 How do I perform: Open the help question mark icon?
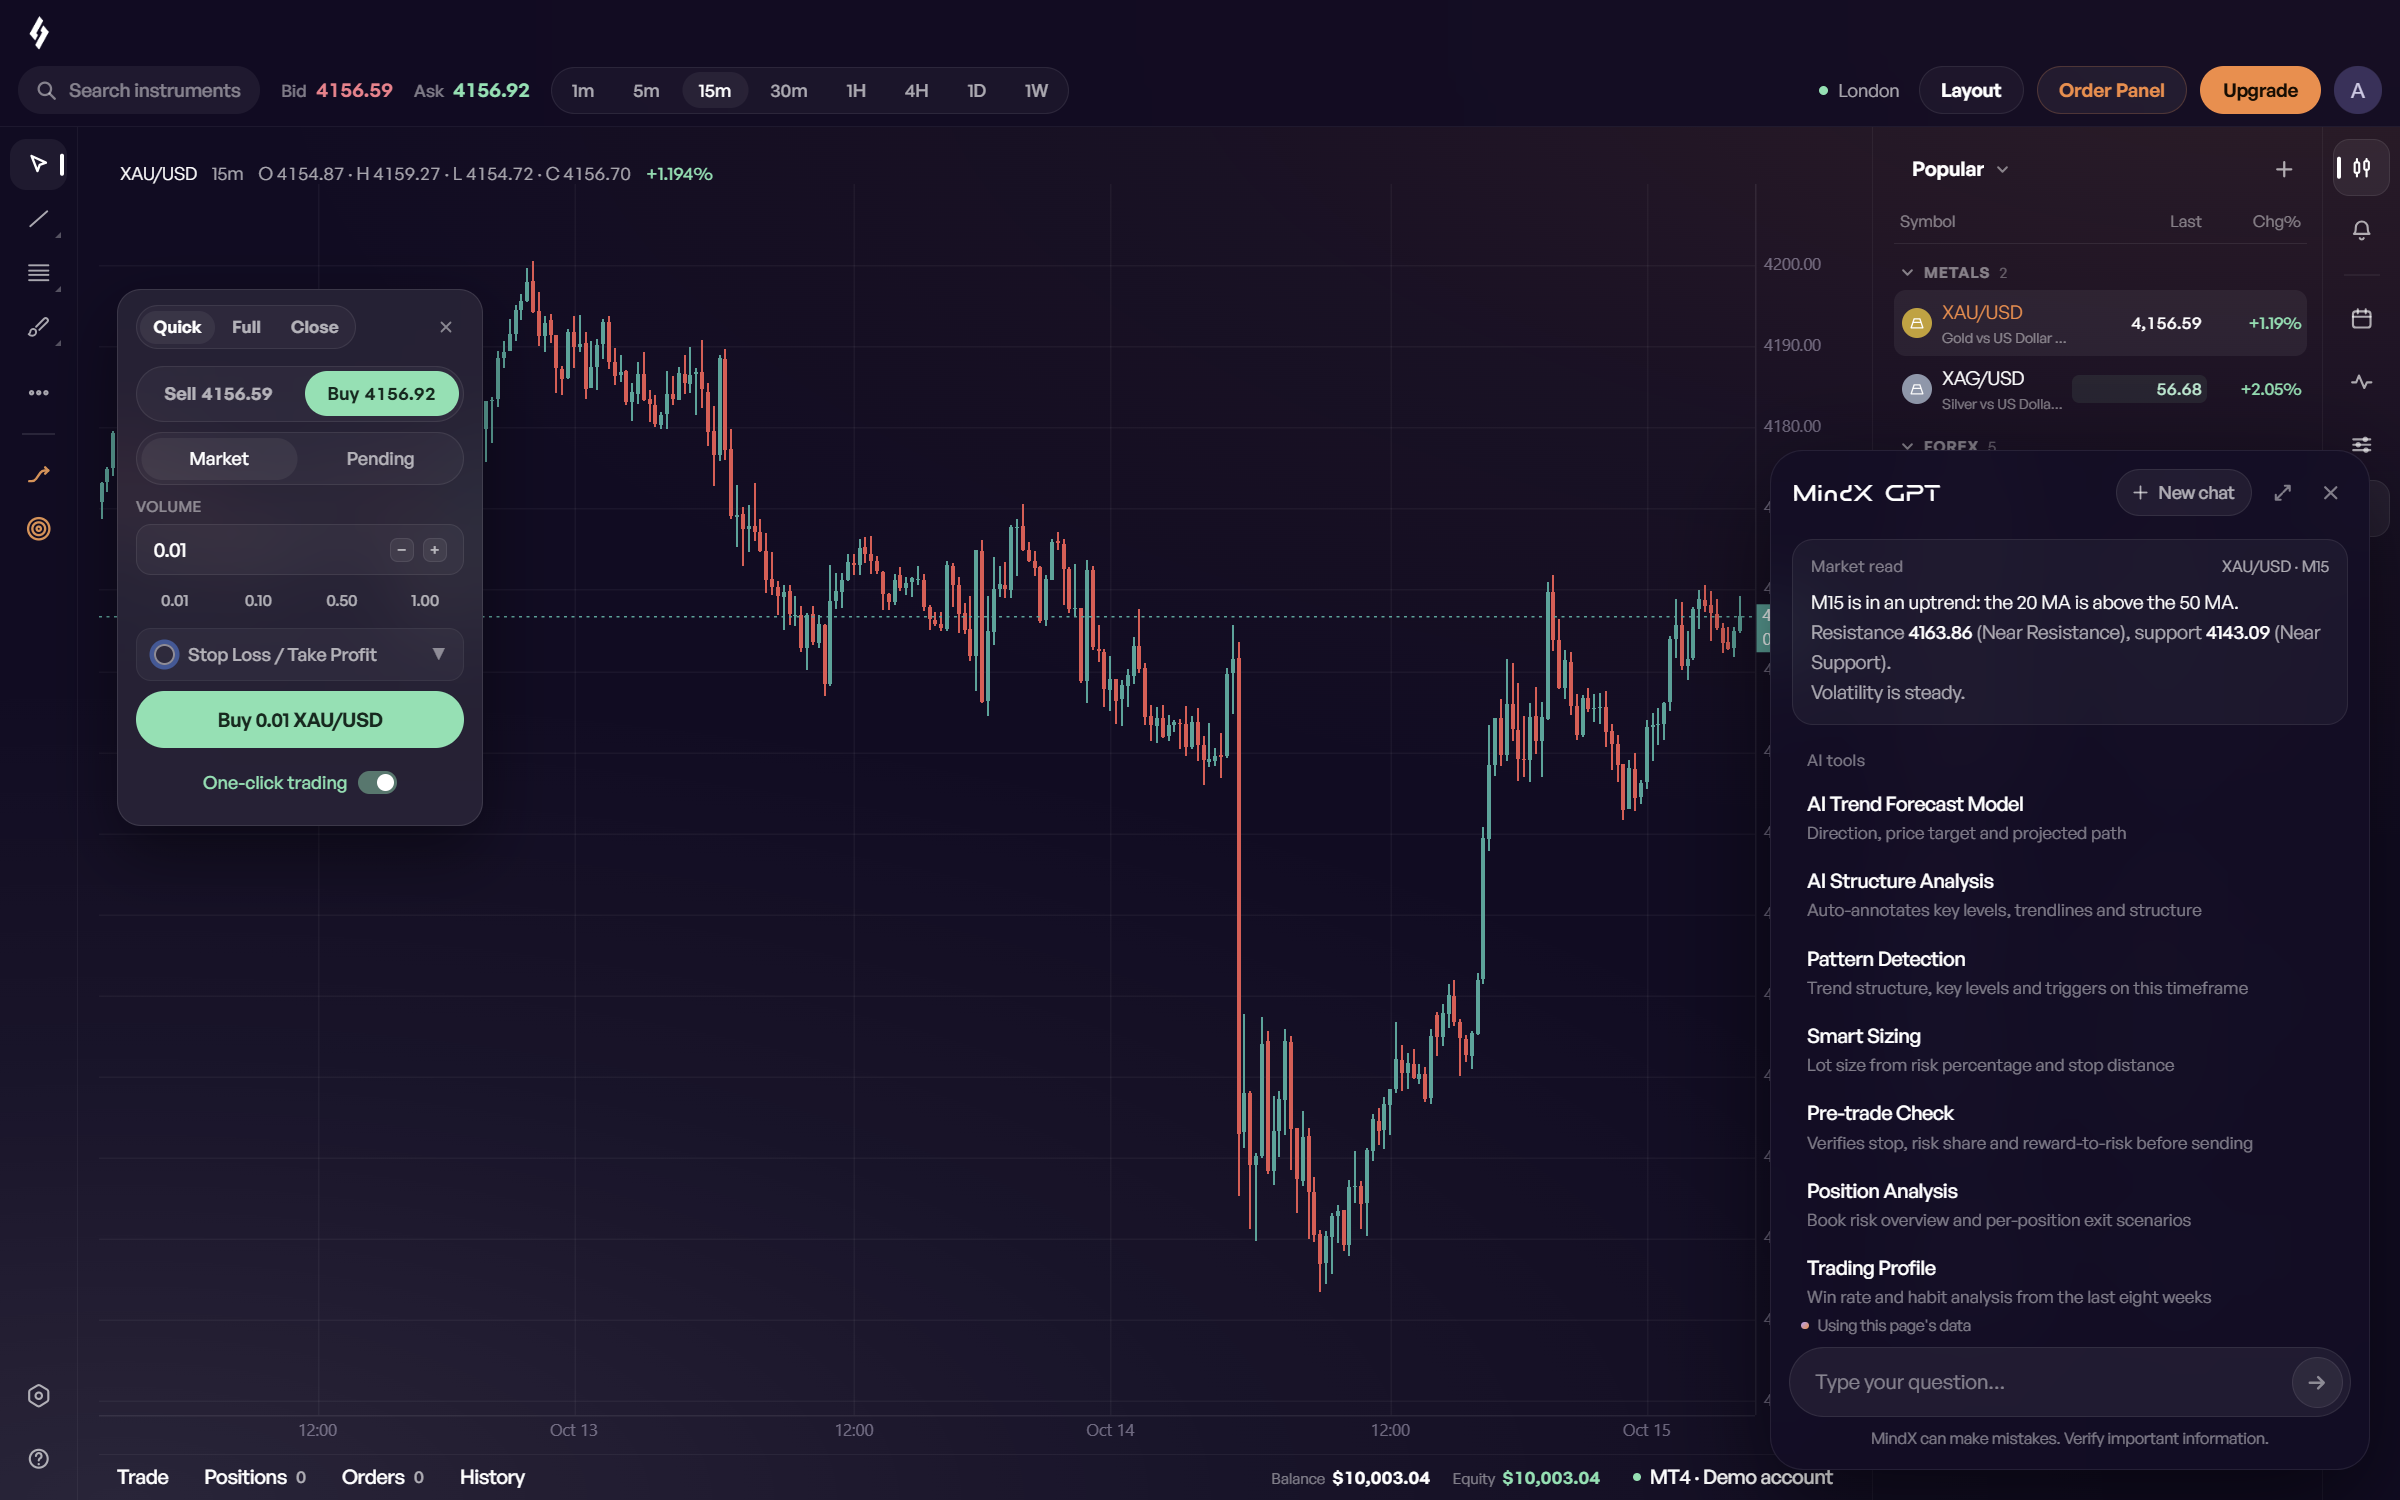pos(39,1459)
